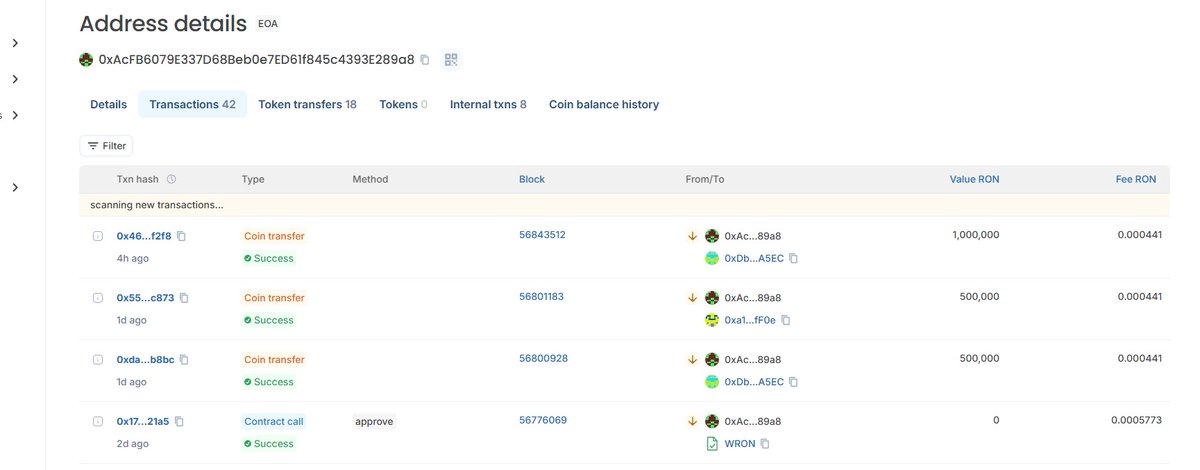Viewport: 1200px width, 470px height.
Task: Open the Token transfers 18 tab
Action: click(307, 104)
